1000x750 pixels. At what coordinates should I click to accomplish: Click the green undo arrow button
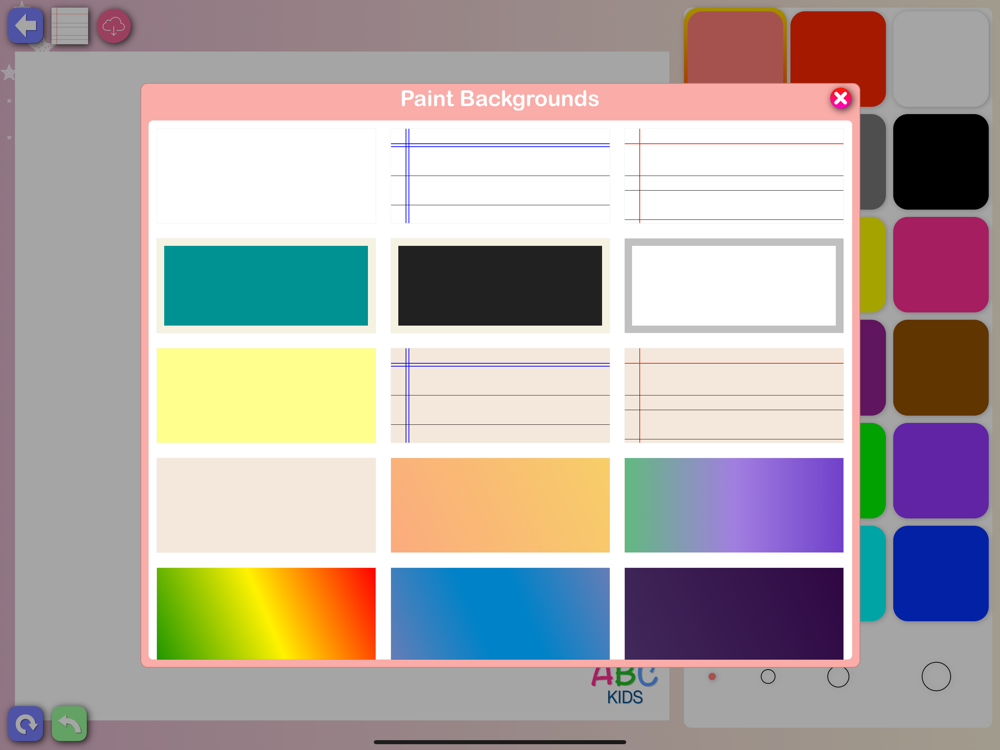tap(70, 724)
